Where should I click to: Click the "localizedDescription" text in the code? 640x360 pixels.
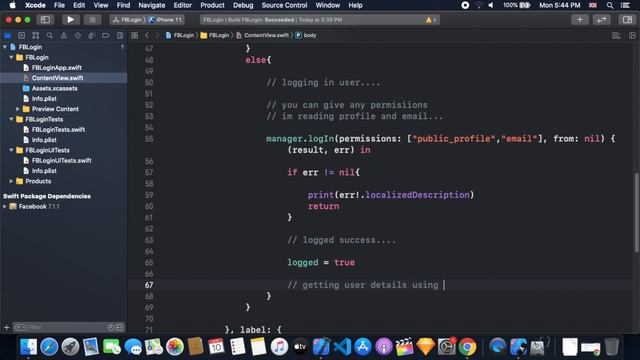417,195
